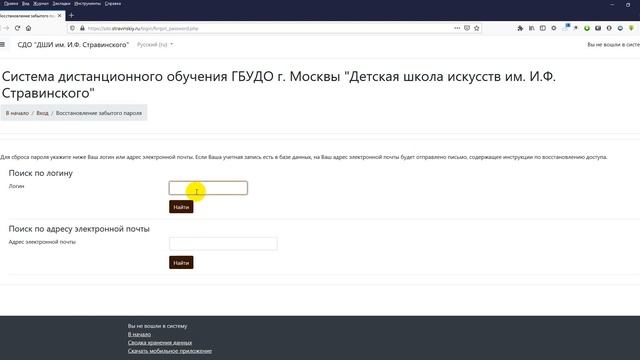Minimize the browser window
640x360 pixels.
tap(612, 4)
